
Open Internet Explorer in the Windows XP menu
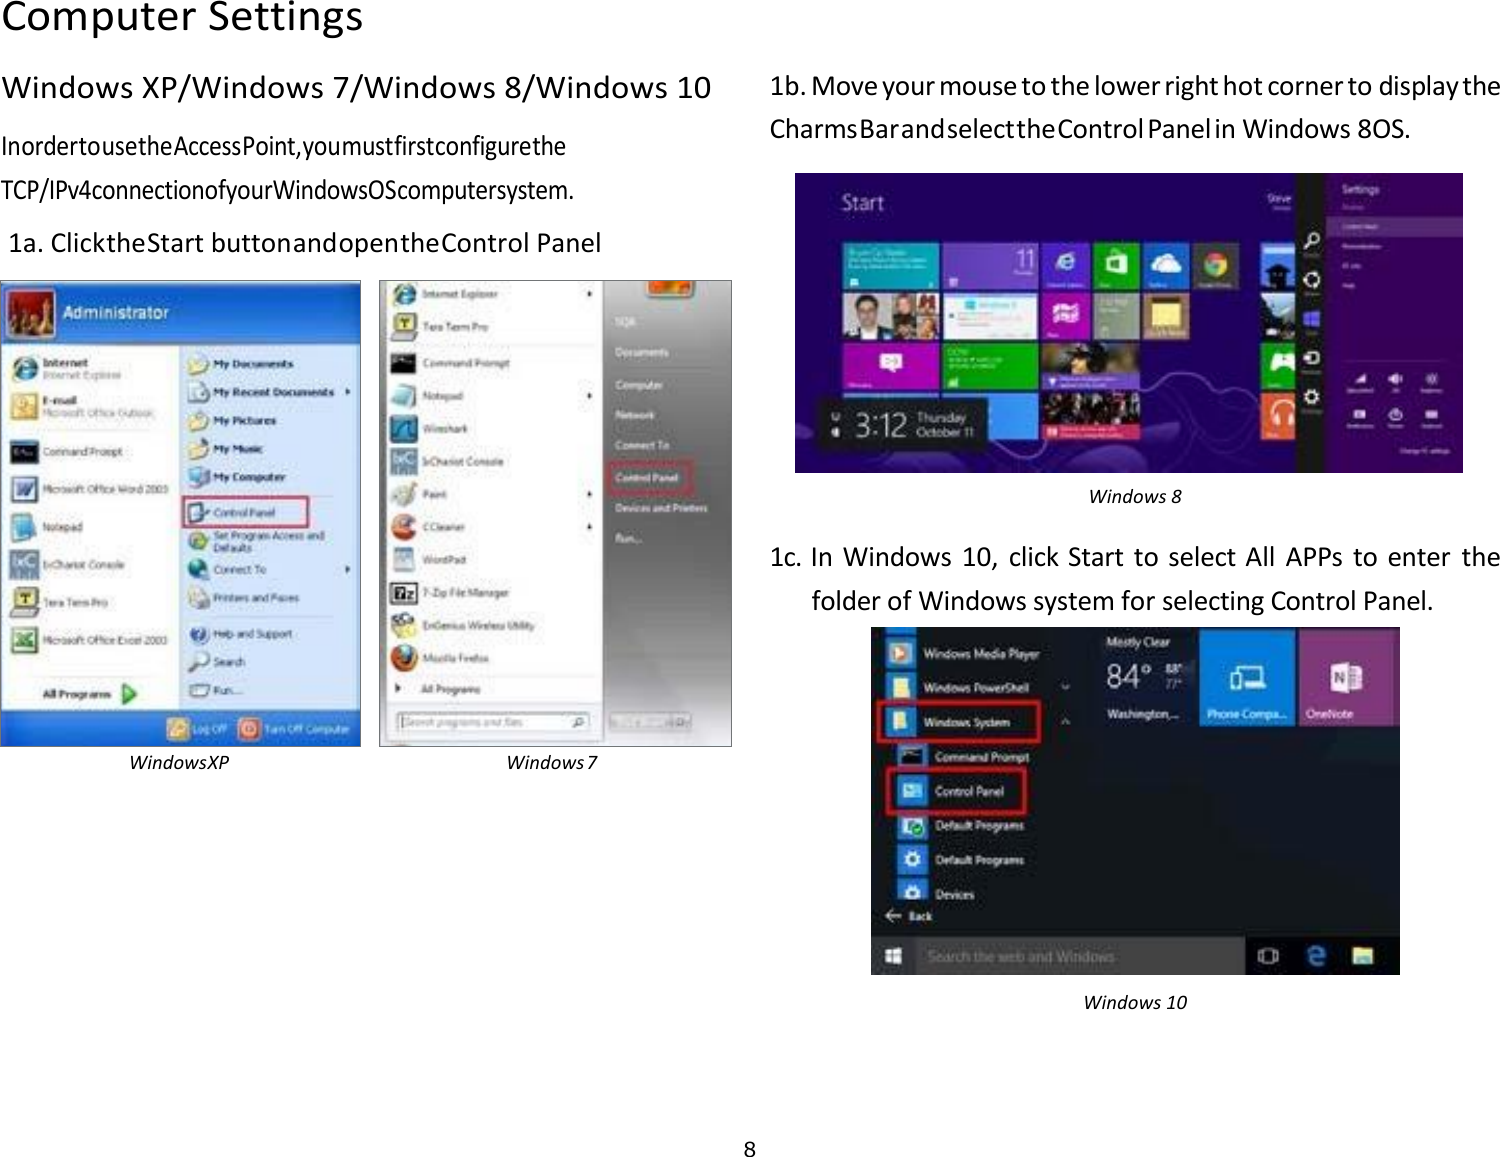68,369
